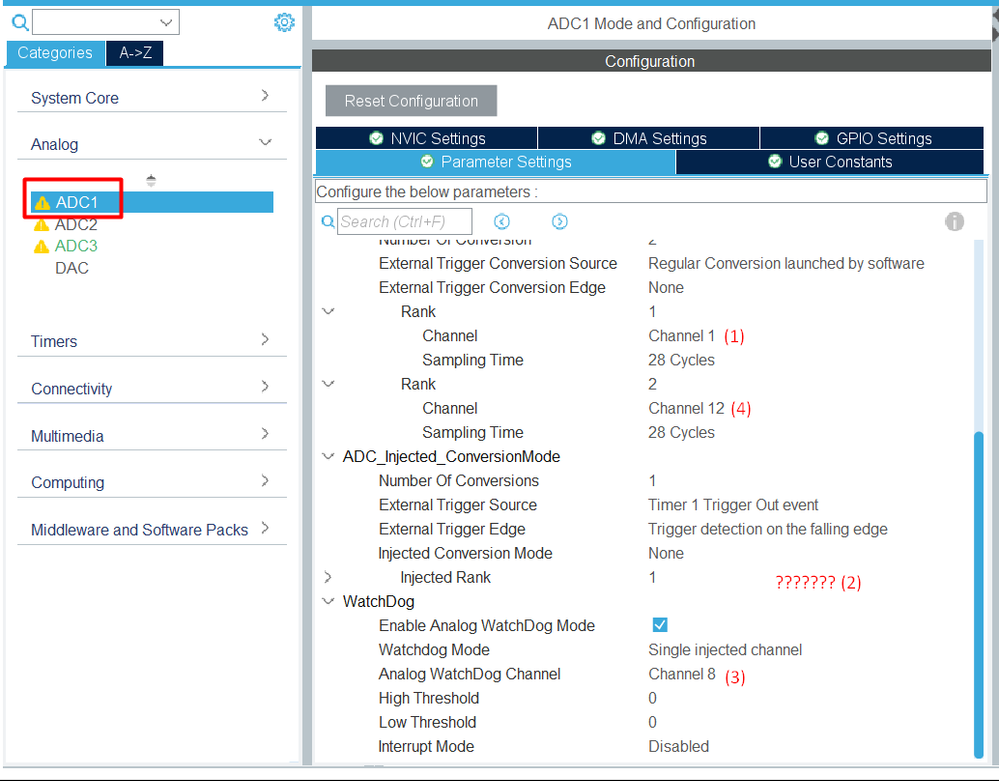Screen dimensions: 999x781
Task: Click 'Timer 1 Trigger Out event' value
Action: click(x=733, y=505)
